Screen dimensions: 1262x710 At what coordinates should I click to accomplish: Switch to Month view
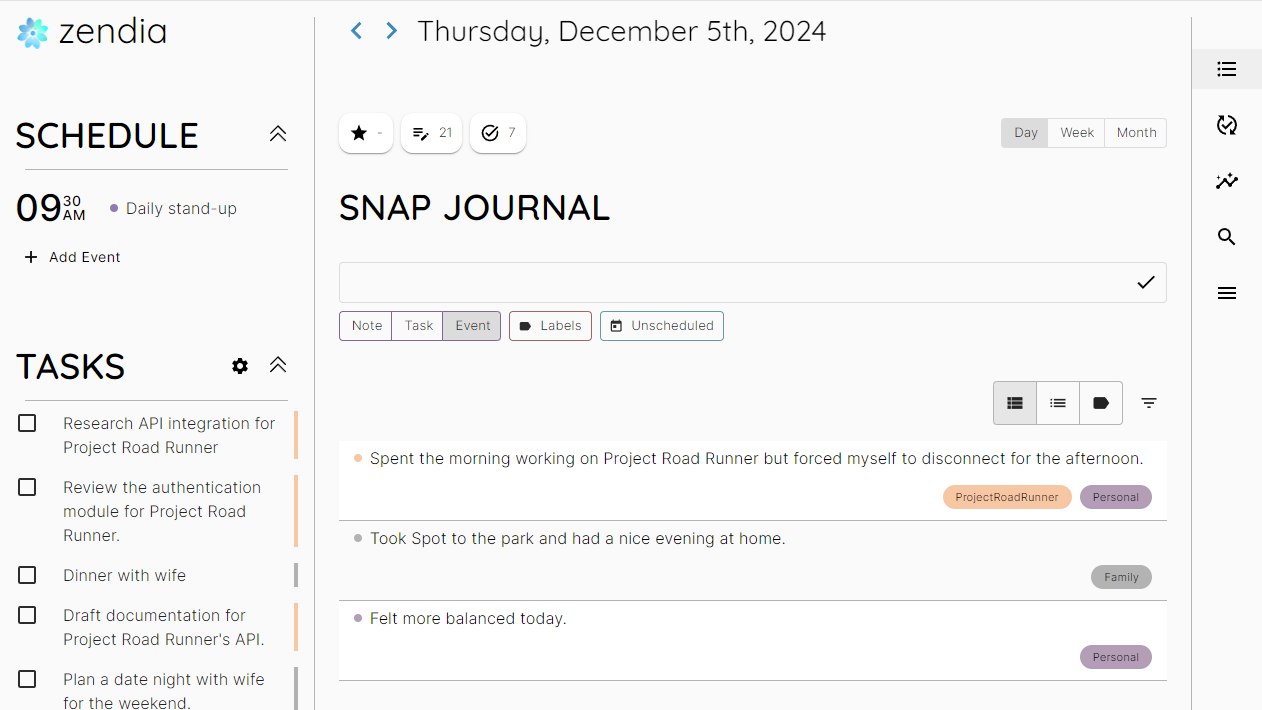[x=1136, y=133]
